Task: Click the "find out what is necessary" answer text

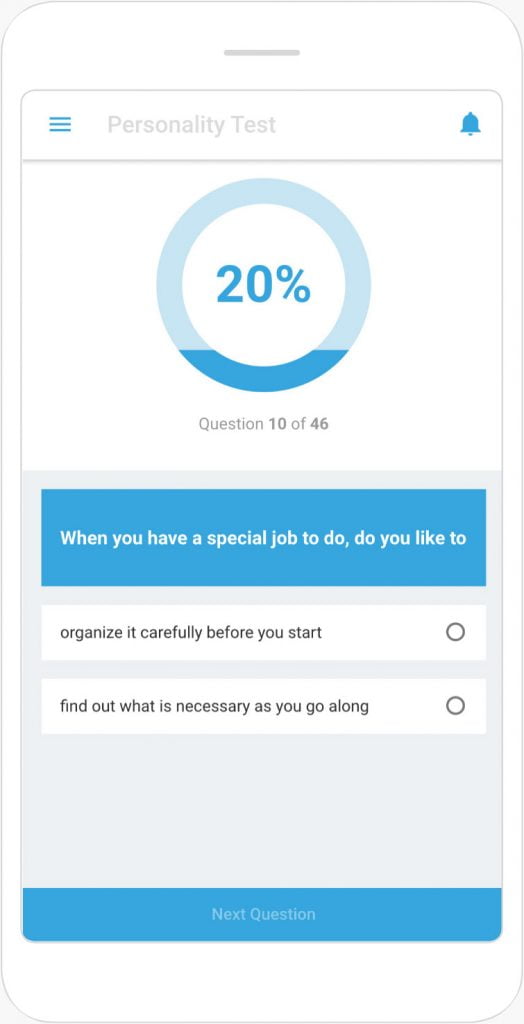Action: tap(214, 706)
